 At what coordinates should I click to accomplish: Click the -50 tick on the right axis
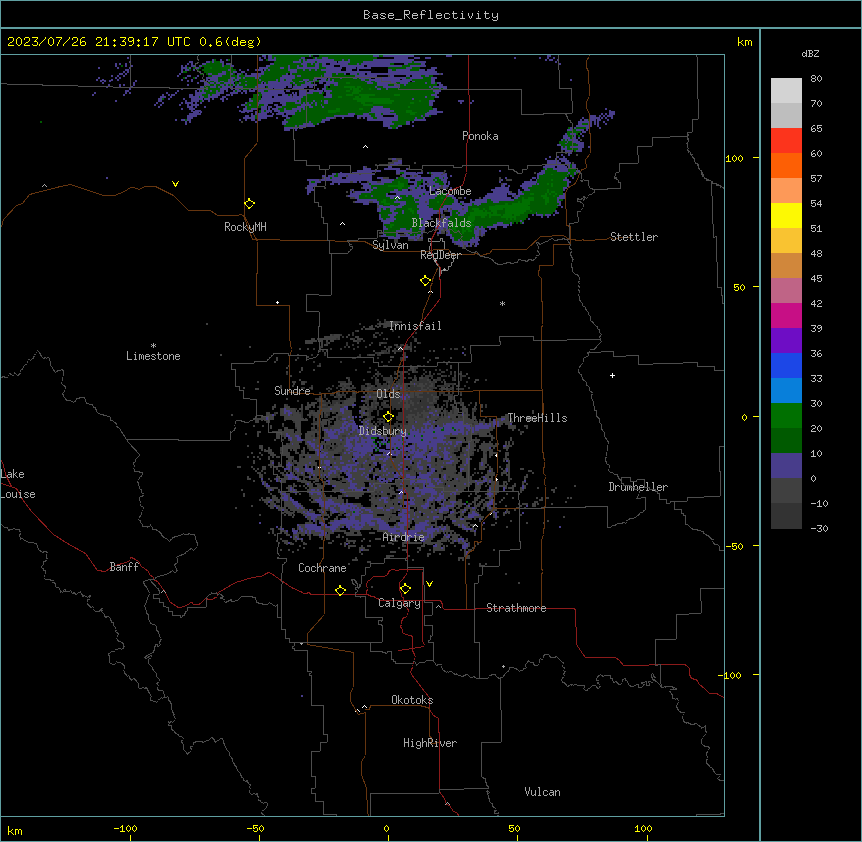pyautogui.click(x=734, y=546)
